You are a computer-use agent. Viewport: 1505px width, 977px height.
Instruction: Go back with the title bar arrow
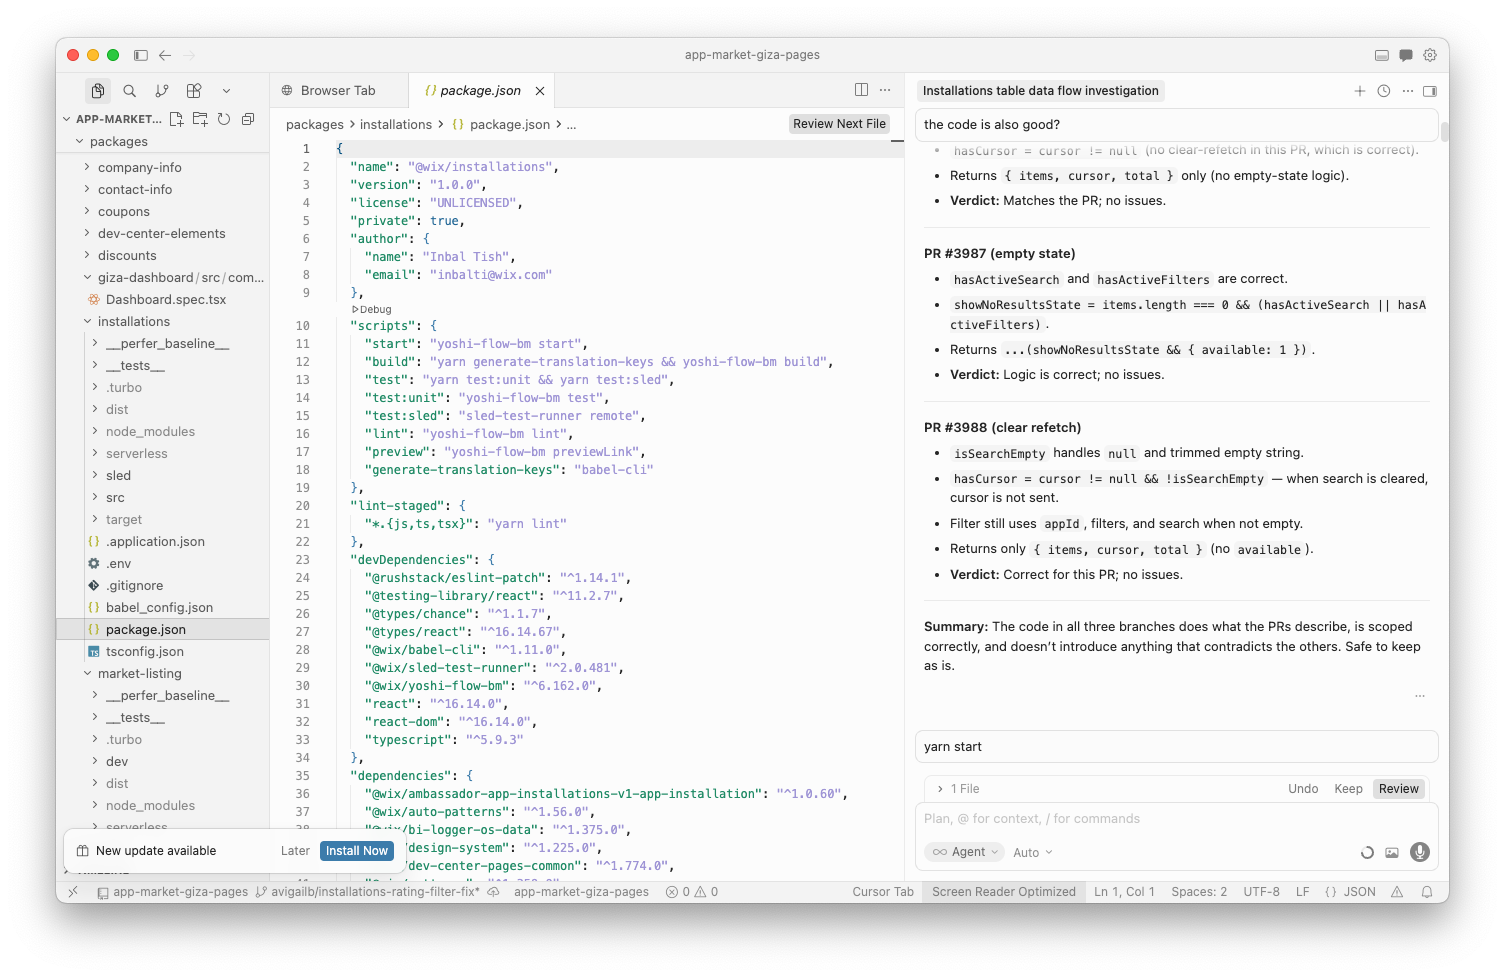pyautogui.click(x=165, y=55)
